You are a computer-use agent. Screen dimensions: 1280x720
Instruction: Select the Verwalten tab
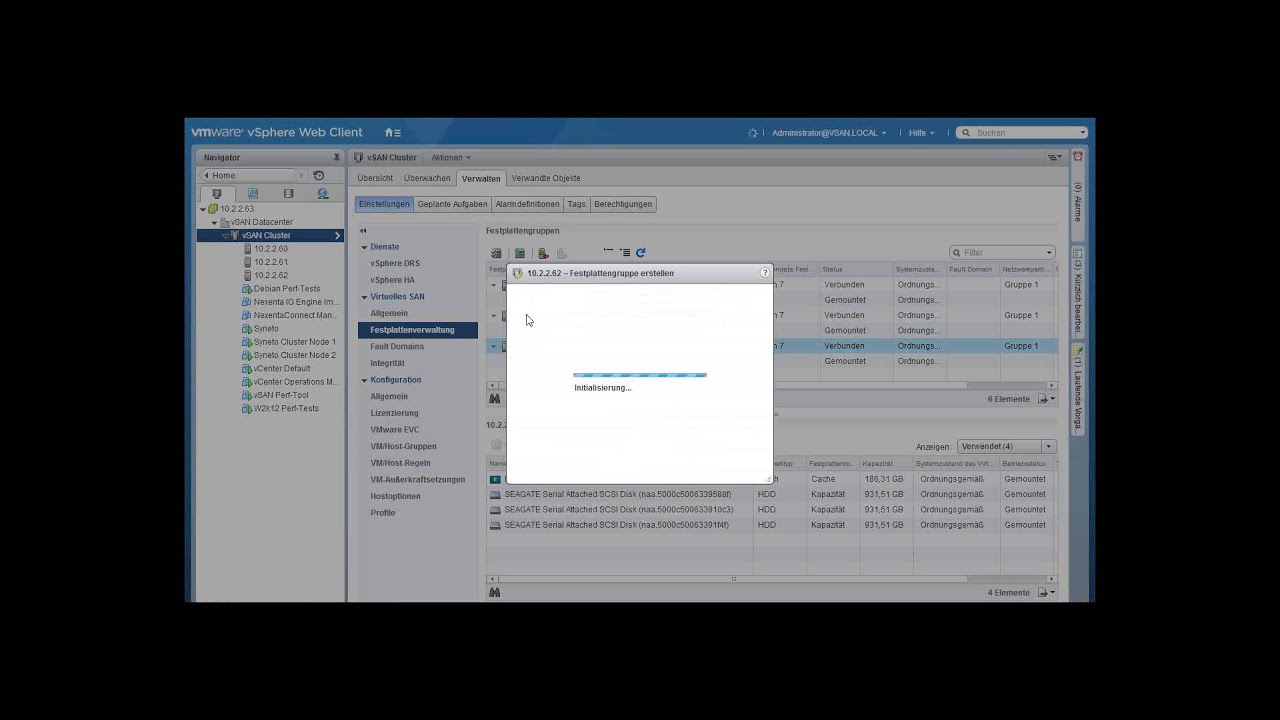(481, 178)
